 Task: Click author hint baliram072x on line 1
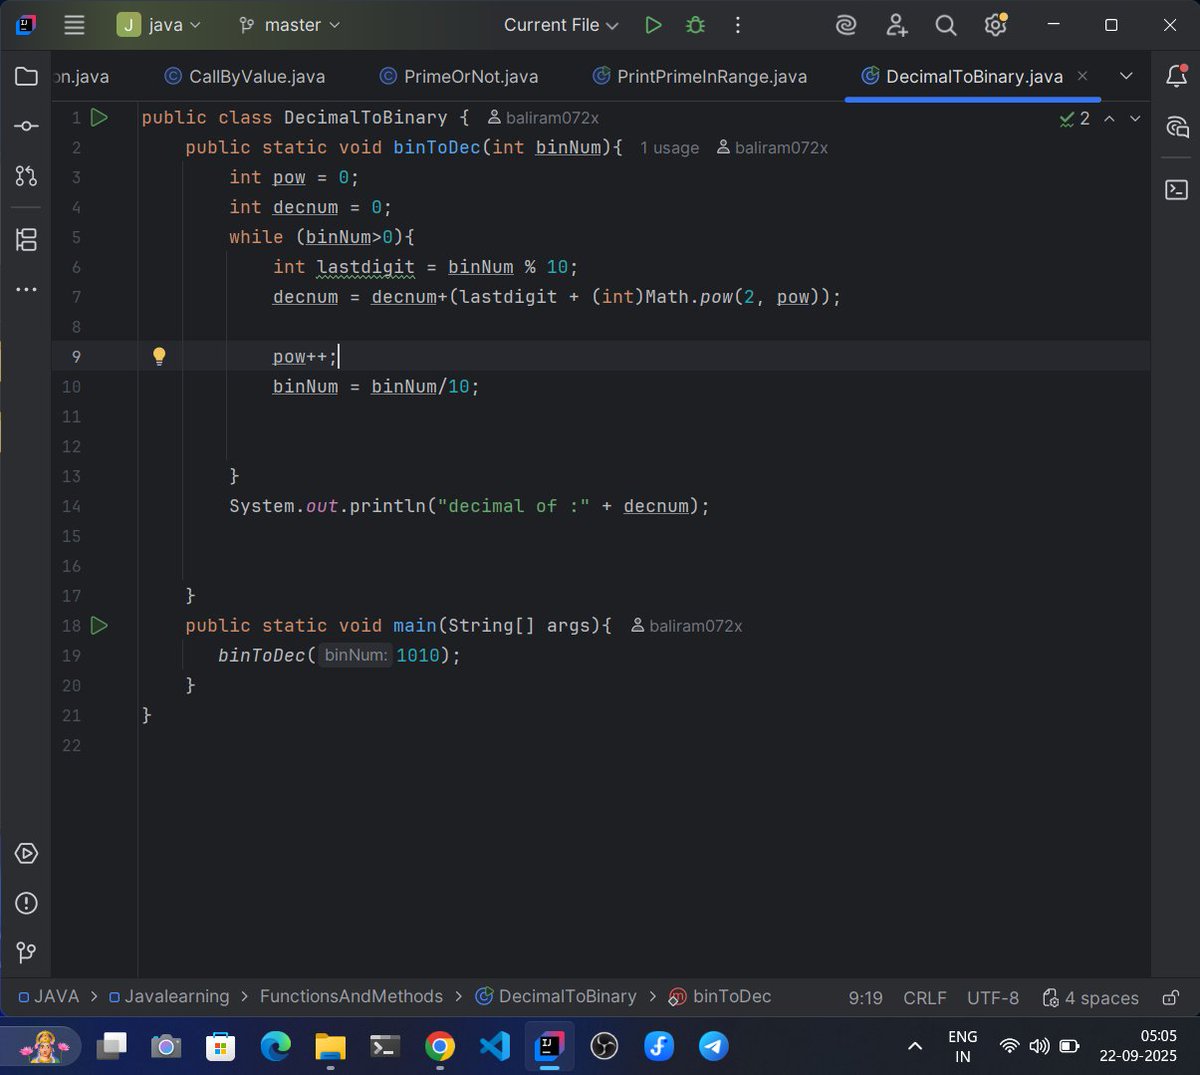(543, 118)
